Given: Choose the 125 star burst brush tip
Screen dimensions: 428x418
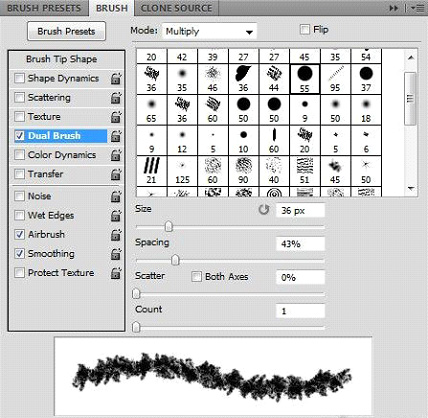Looking at the screenshot, I should coord(182,171).
